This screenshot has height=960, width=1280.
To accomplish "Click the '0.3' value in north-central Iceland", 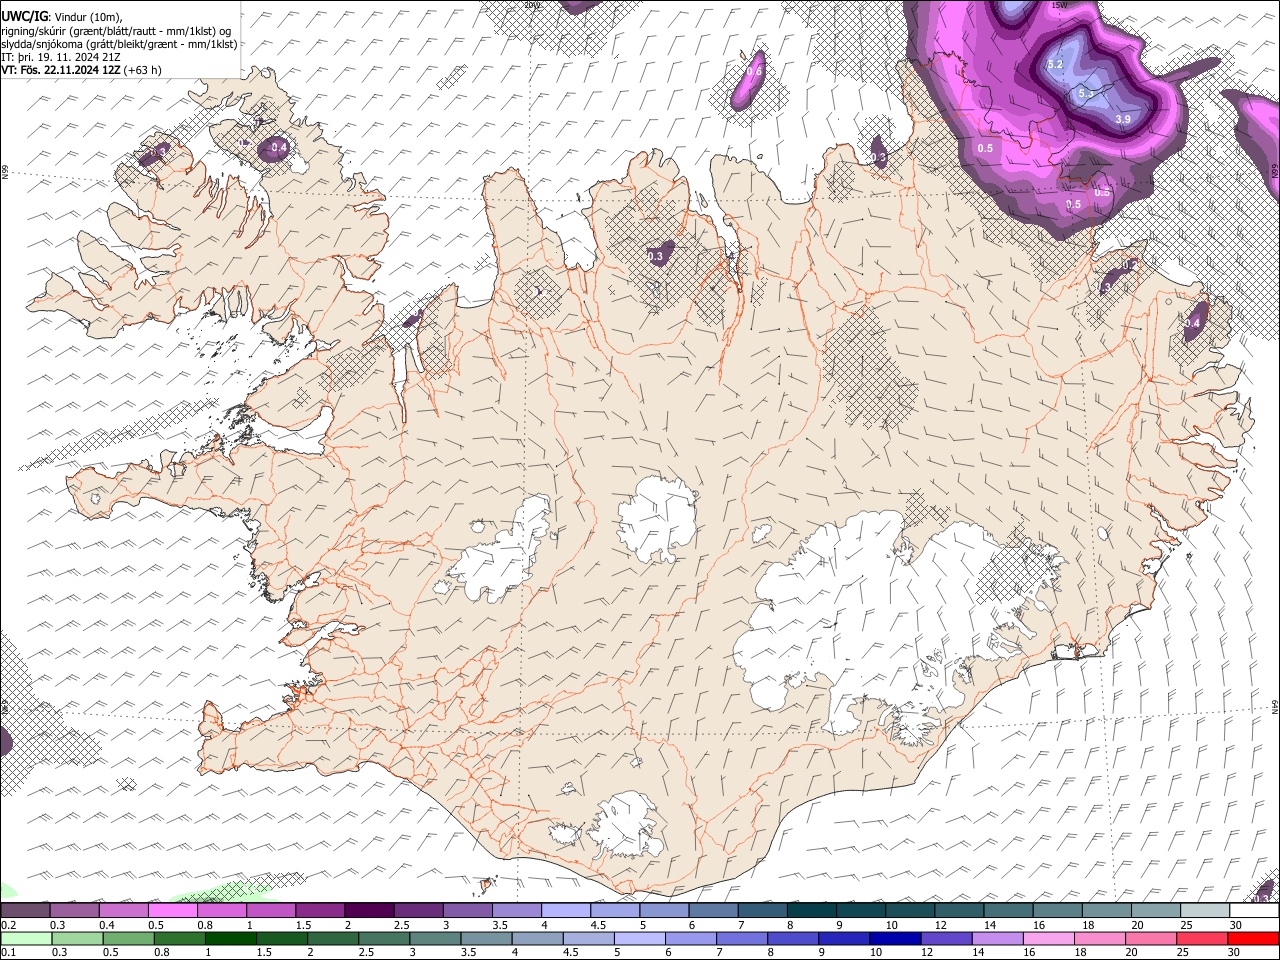I will 655,257.
